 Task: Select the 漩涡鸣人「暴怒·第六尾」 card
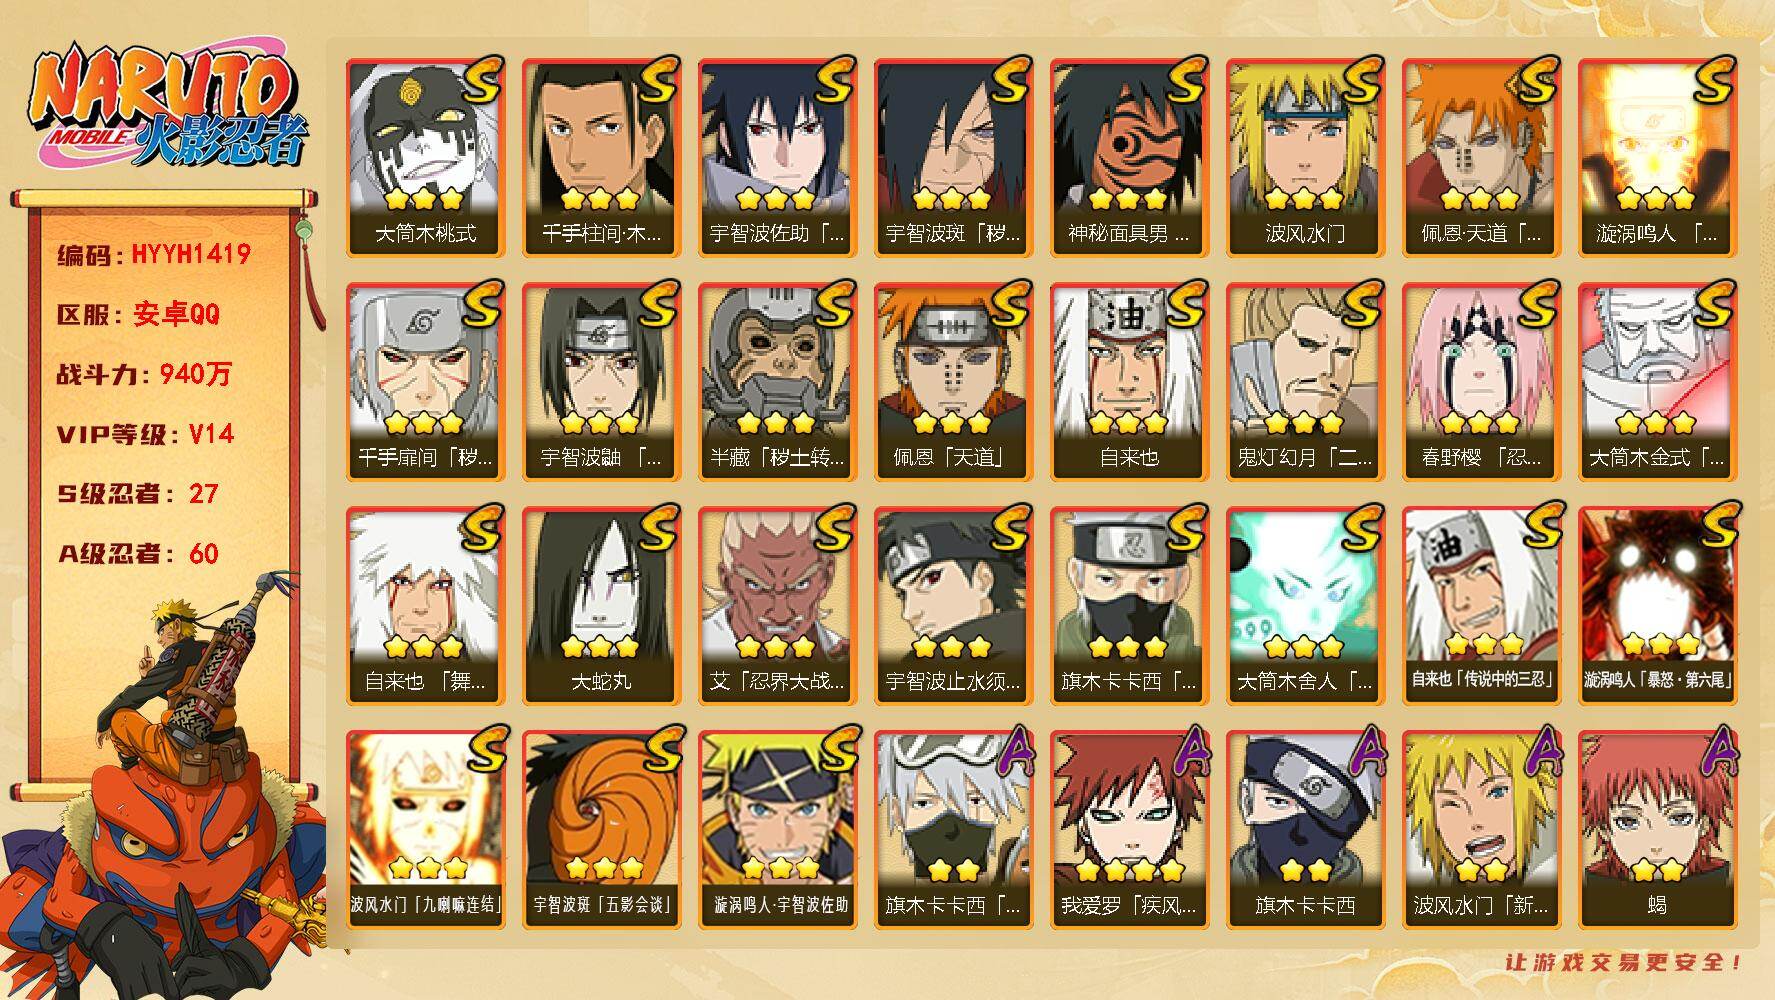click(x=1657, y=606)
